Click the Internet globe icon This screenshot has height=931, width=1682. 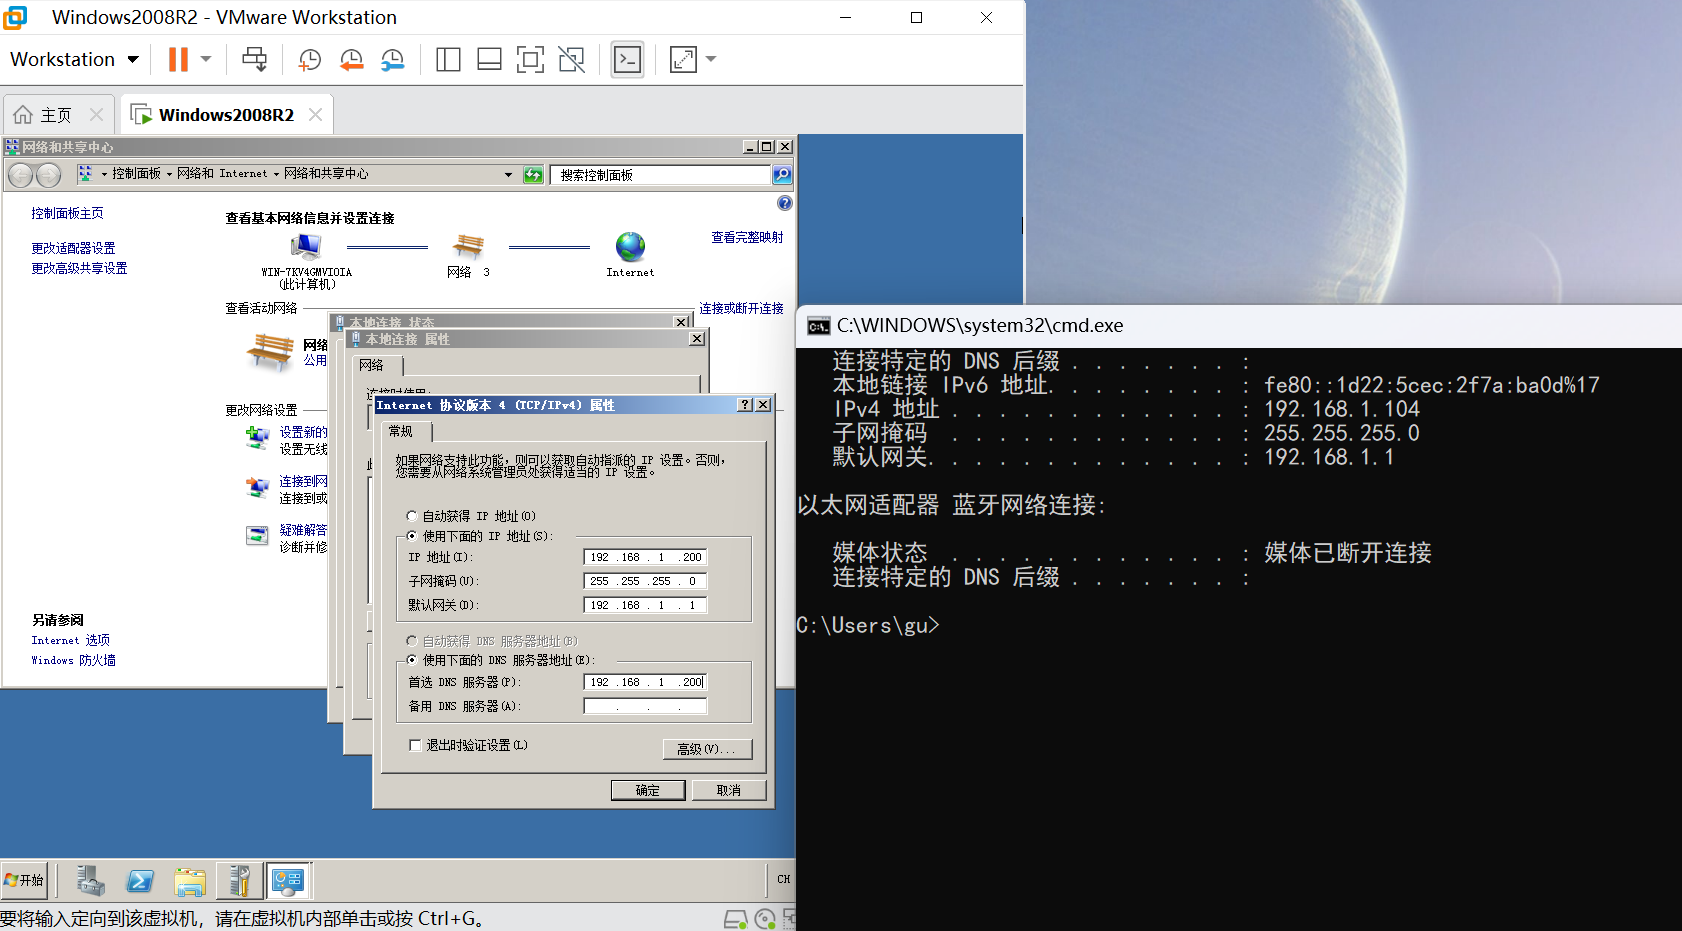coord(630,246)
